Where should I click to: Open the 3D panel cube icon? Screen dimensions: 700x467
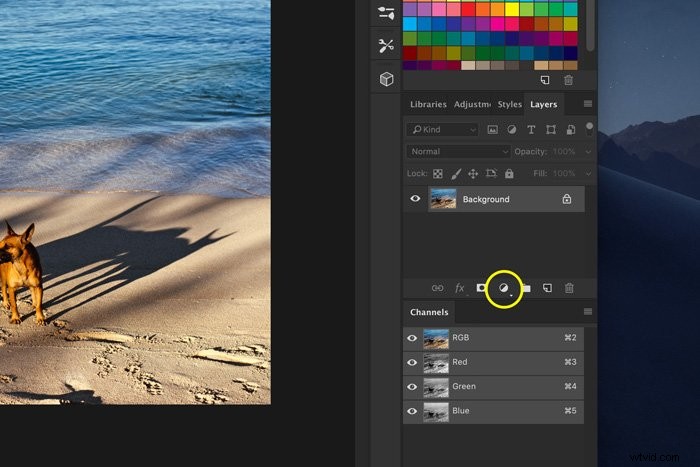pos(387,79)
